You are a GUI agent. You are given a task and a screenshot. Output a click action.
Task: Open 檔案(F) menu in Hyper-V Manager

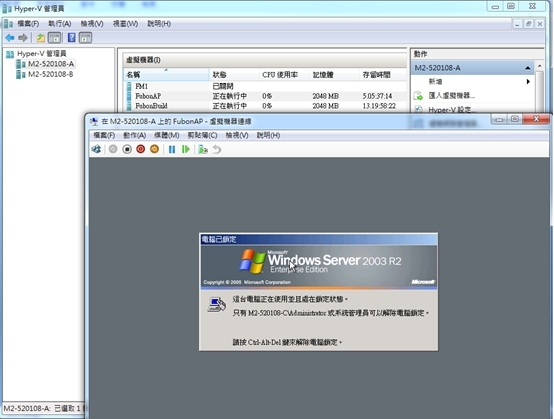(28, 24)
